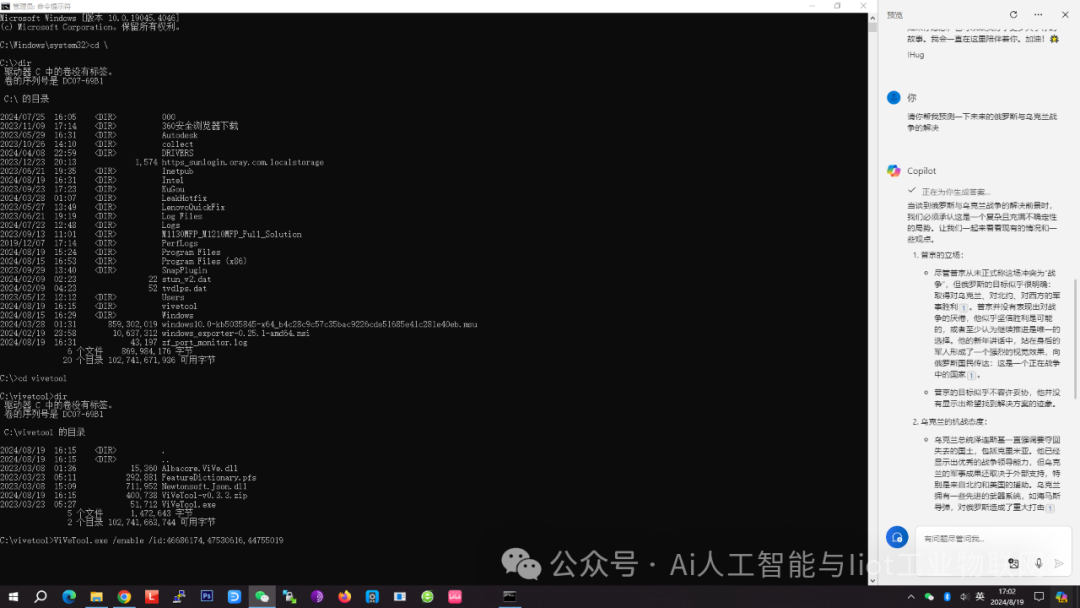Start a new topic with the blue chat button
The image size is (1080, 608).
[897, 537]
